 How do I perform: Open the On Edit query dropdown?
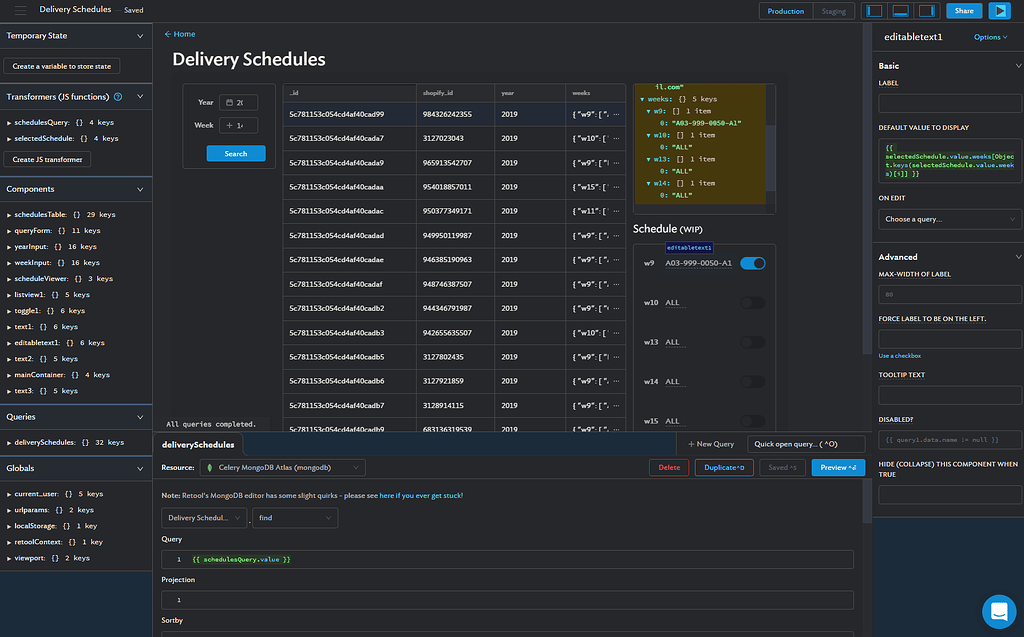coord(948,219)
